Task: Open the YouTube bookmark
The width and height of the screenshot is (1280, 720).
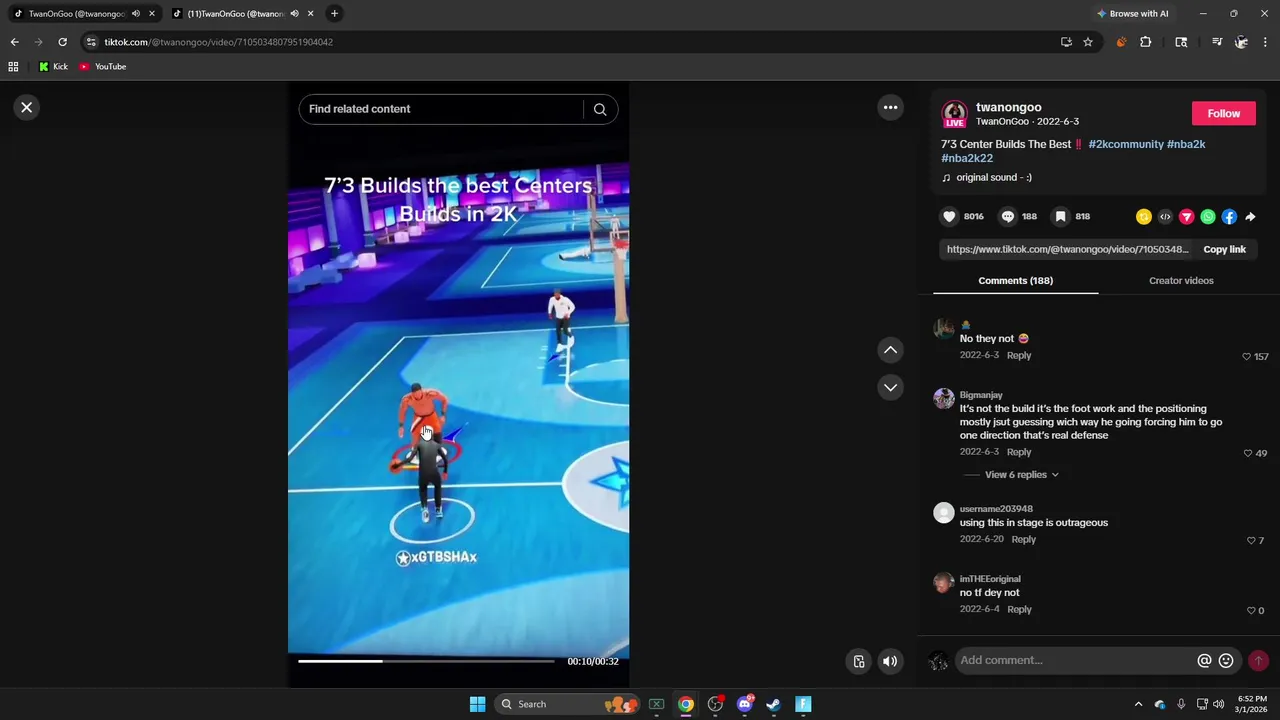Action: tap(102, 67)
